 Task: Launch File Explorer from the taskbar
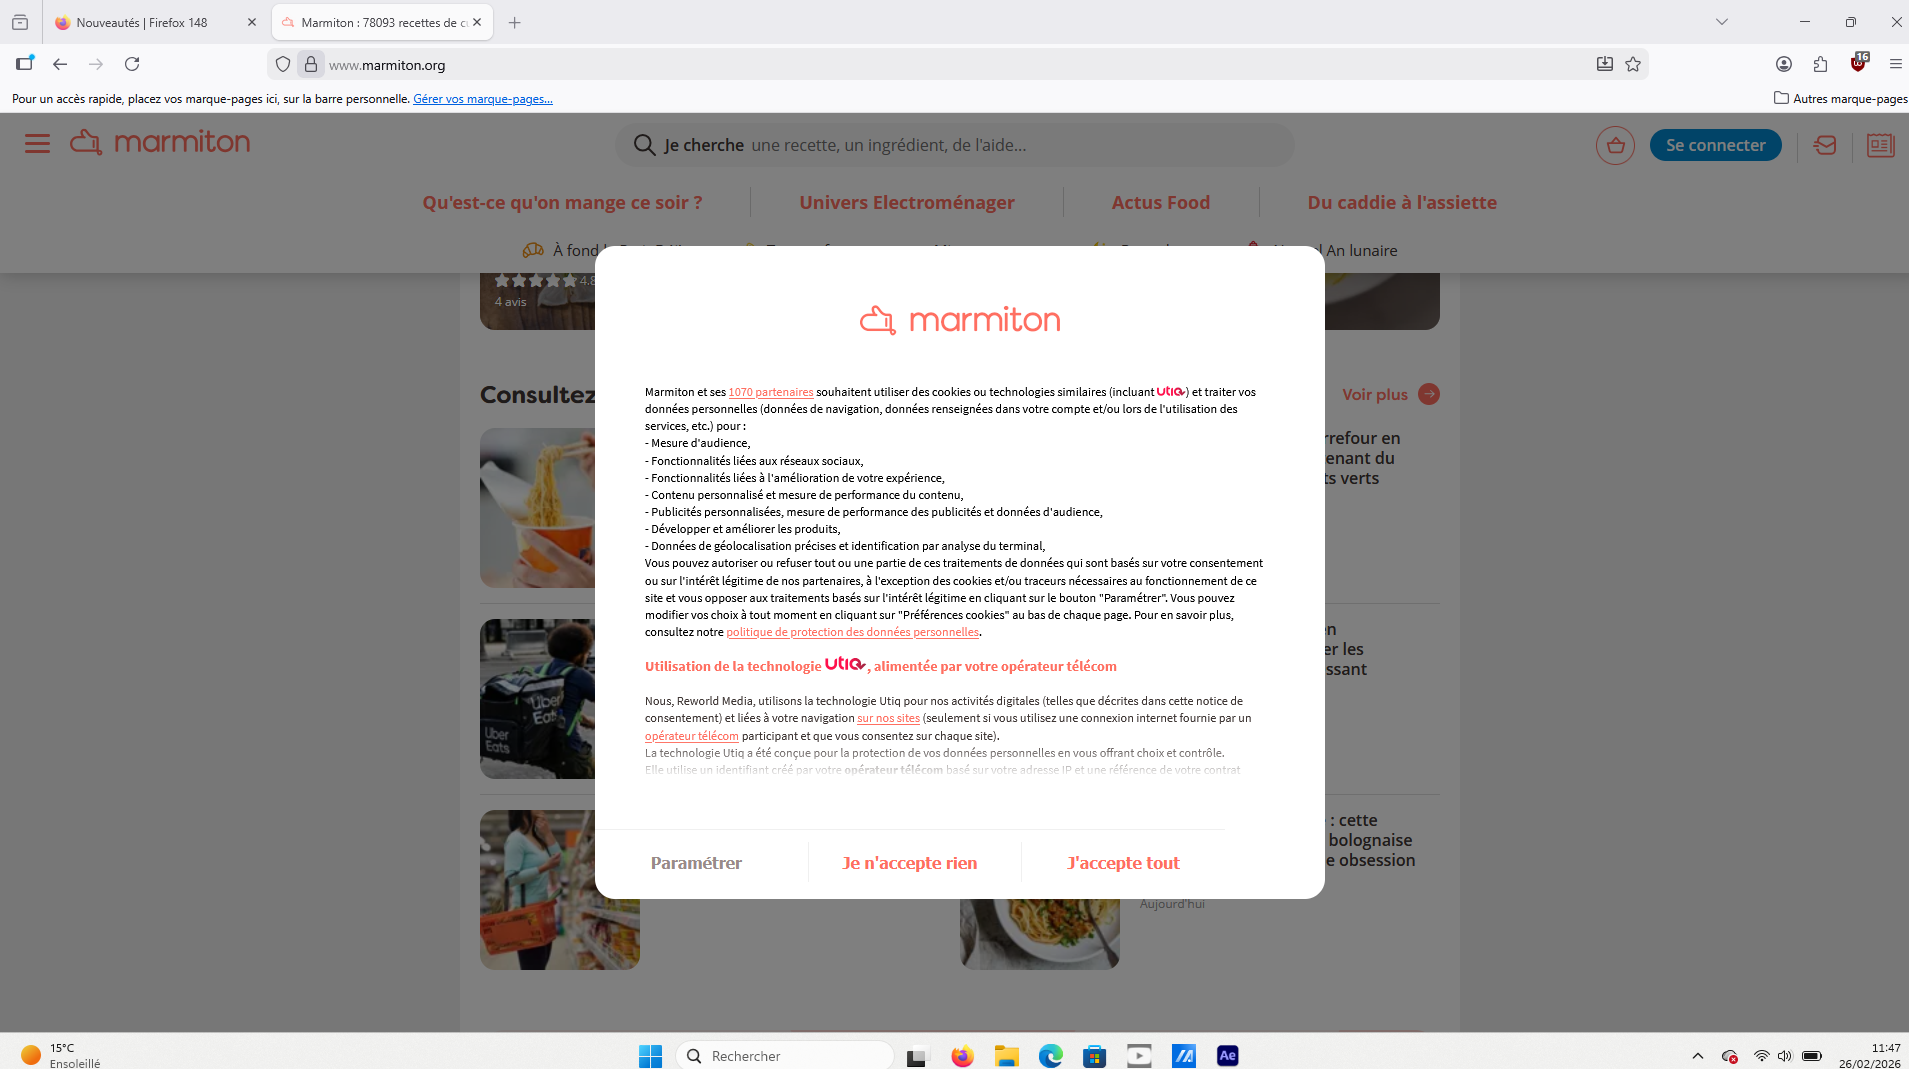click(1006, 1056)
